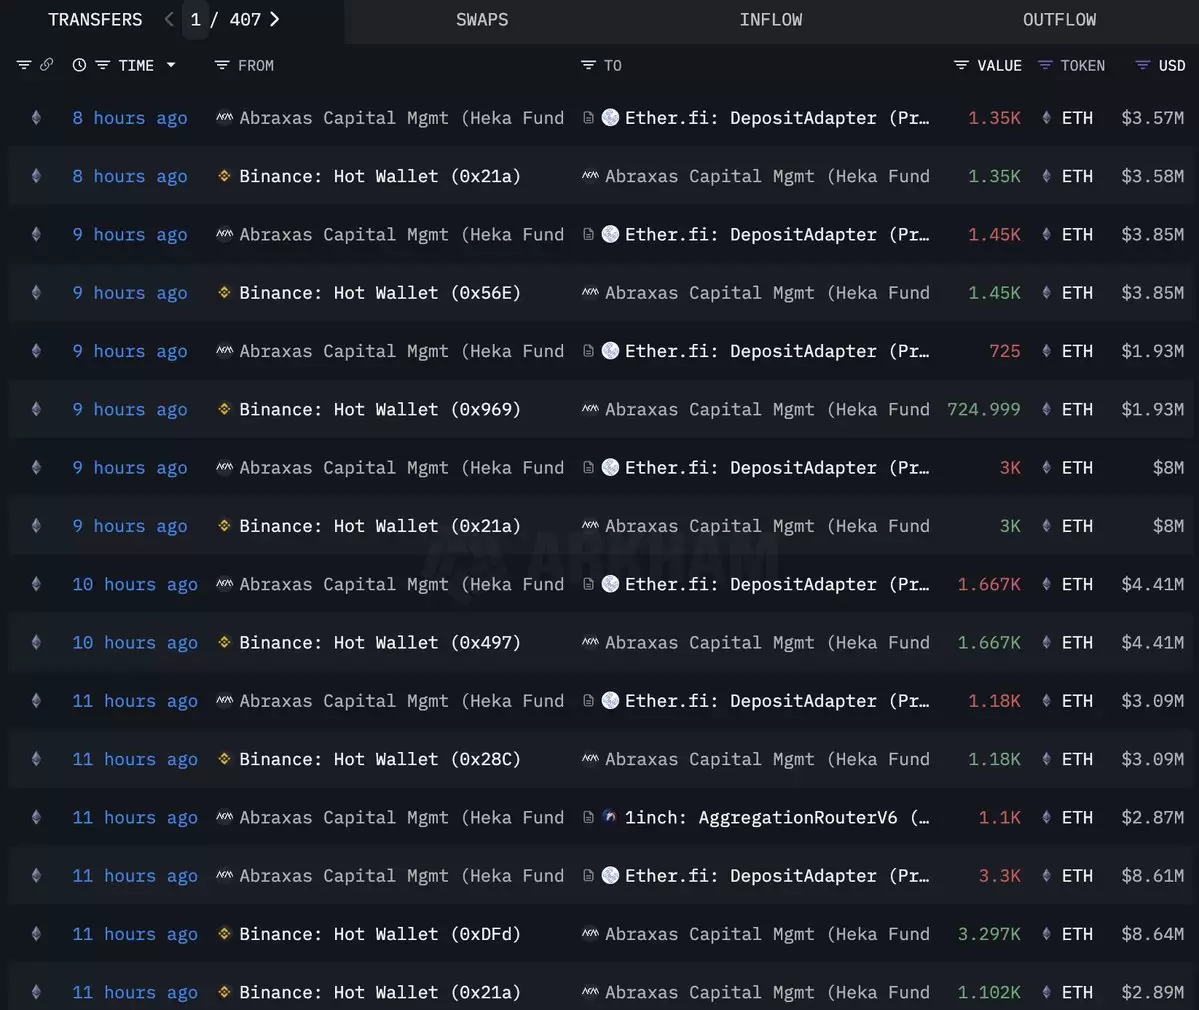Click the ETH token on the 724.999 row
The image size is (1199, 1010).
click(x=1077, y=409)
